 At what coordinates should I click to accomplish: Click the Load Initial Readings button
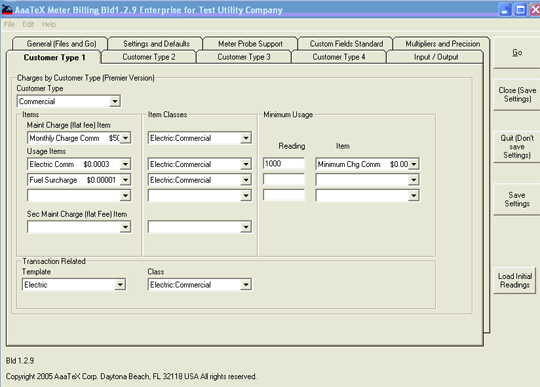(515, 280)
